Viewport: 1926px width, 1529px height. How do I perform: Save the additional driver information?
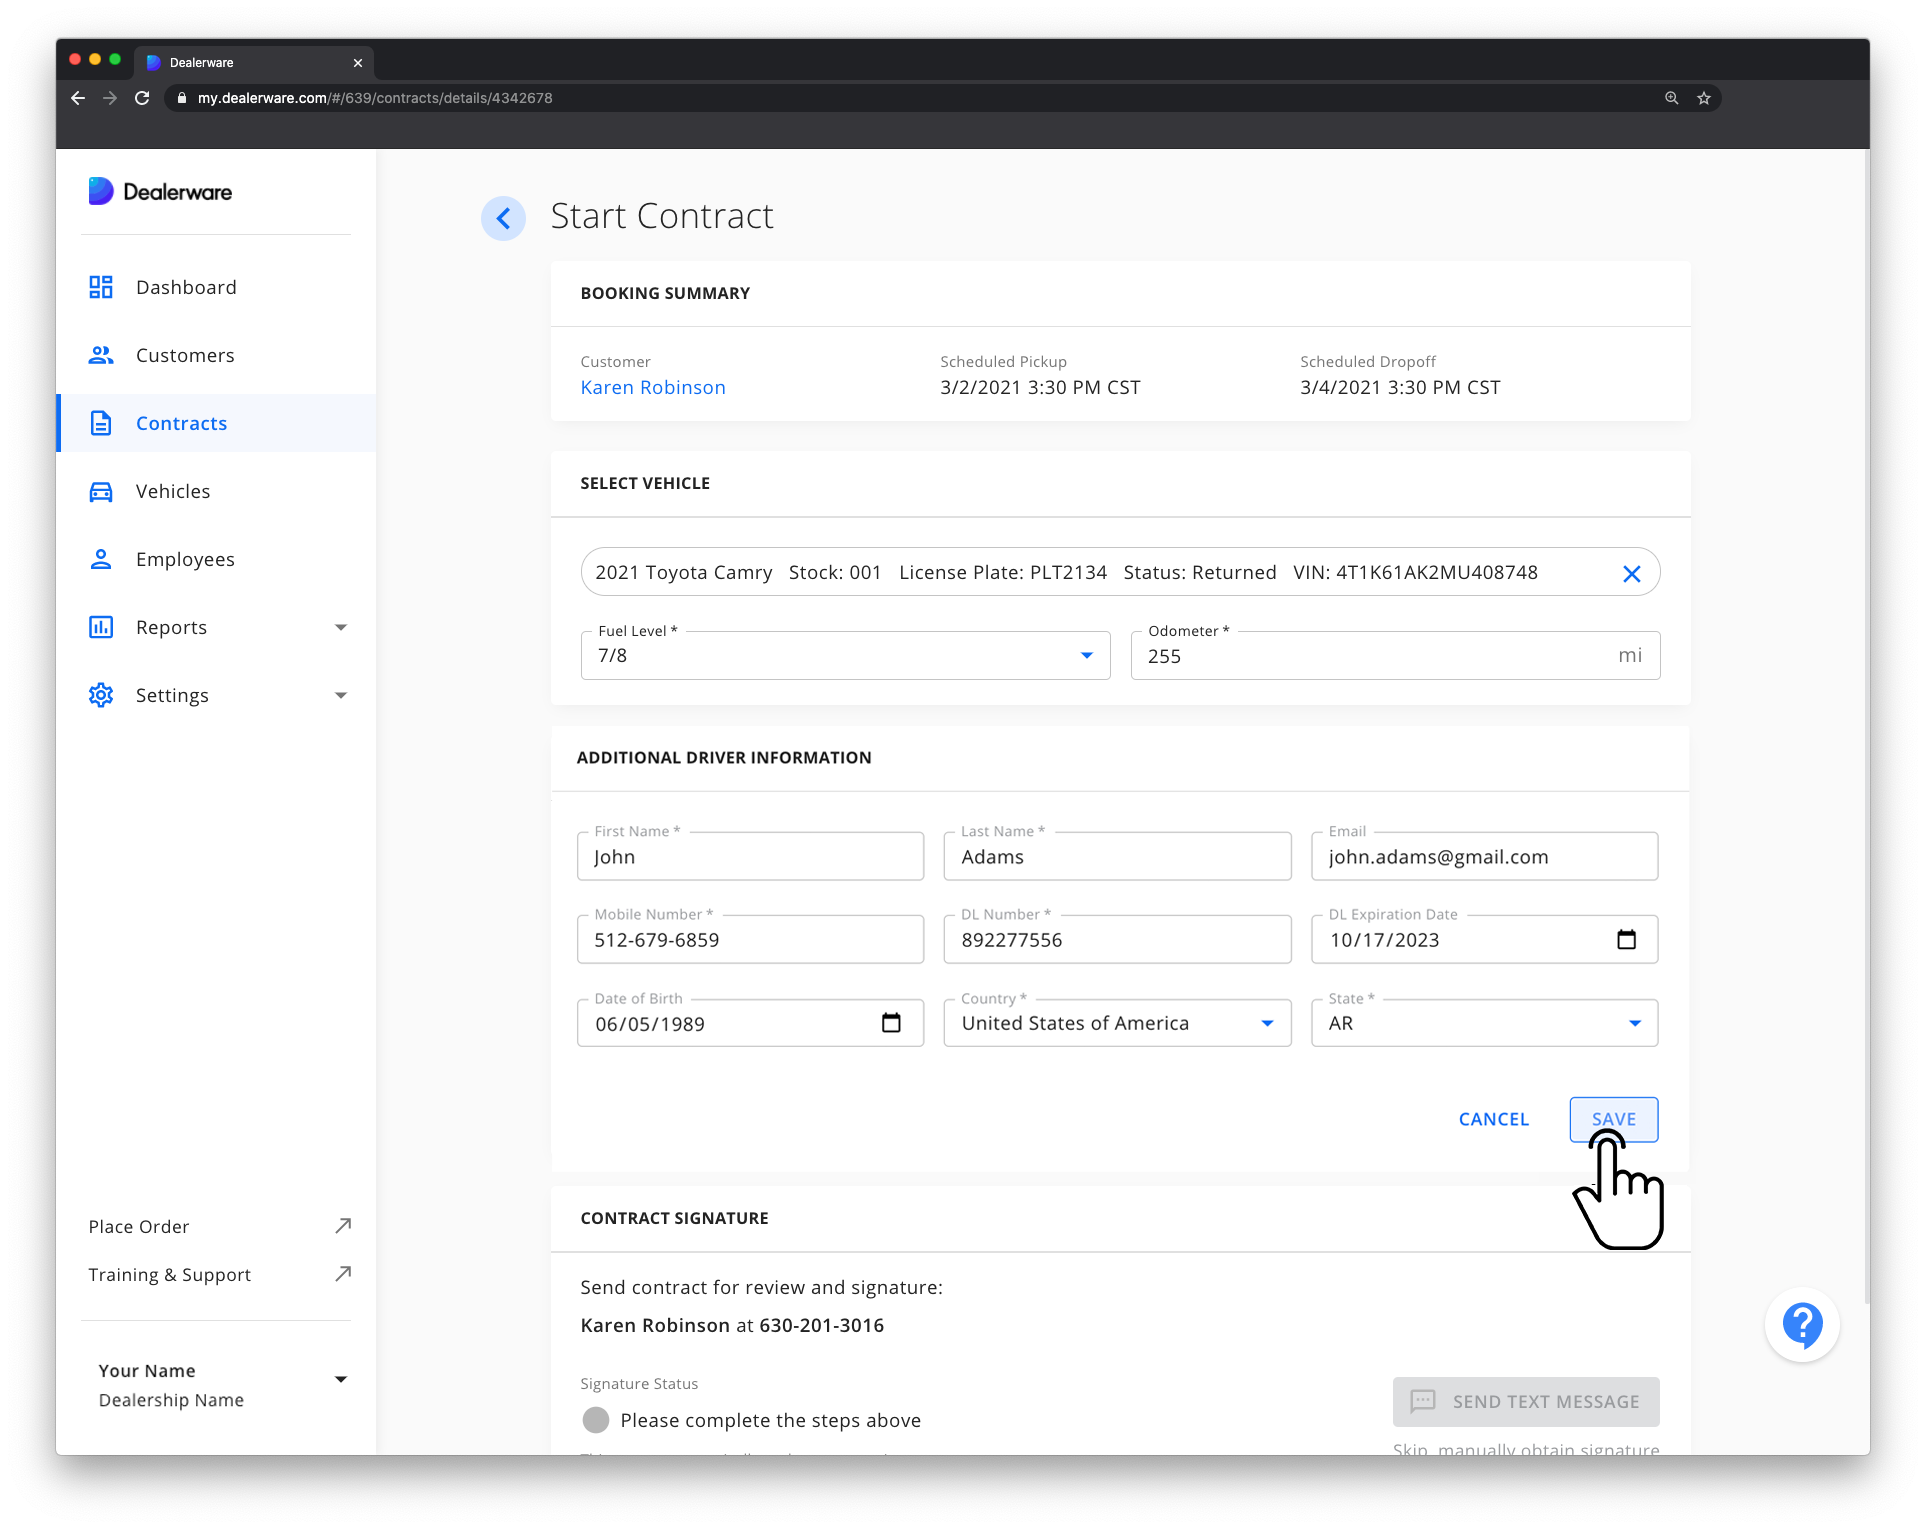(1613, 1119)
